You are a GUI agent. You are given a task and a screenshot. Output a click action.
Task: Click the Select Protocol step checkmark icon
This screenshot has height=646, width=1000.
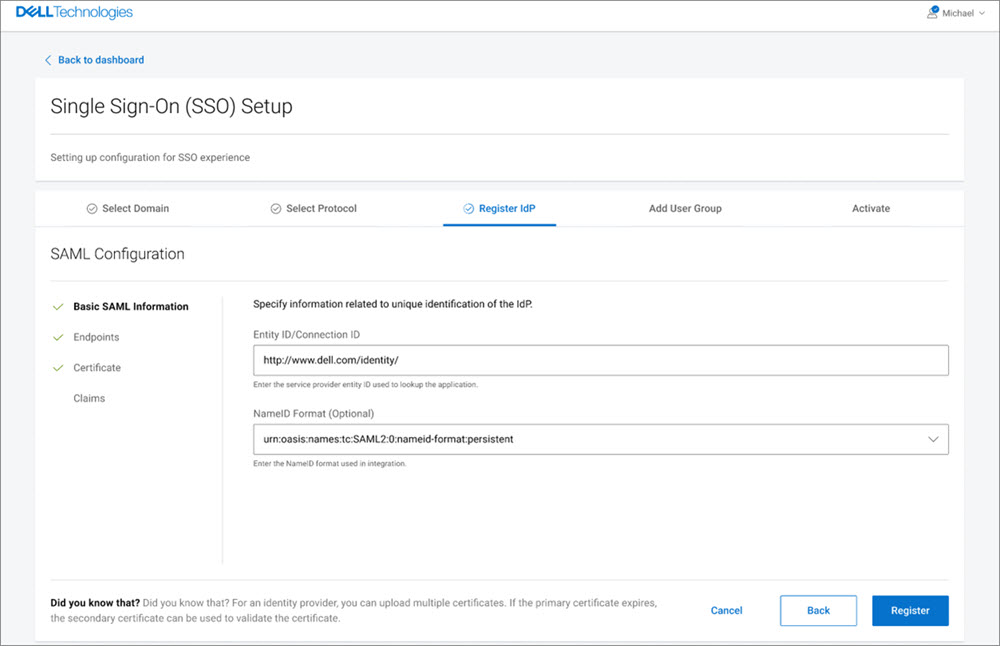[276, 209]
